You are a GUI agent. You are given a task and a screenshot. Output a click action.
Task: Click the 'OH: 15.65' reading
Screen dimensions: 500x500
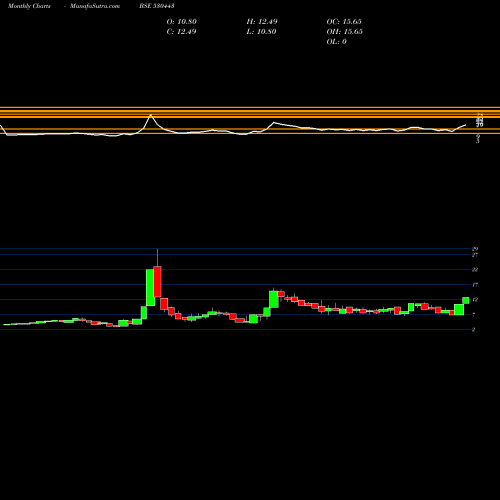[345, 32]
